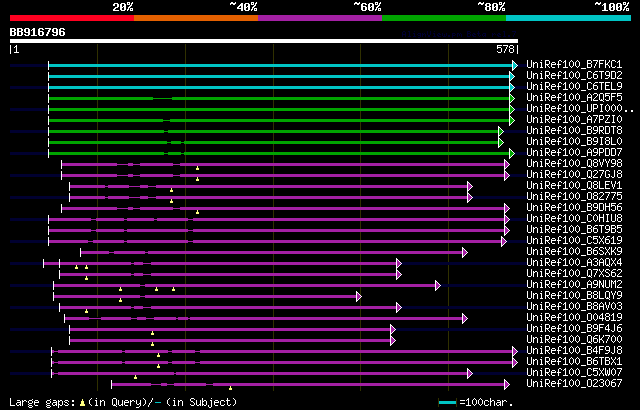Viewport: 640px width, 410px height.
Task: Click the UniRef100_A2Q5F5 label
Action: 574,98
